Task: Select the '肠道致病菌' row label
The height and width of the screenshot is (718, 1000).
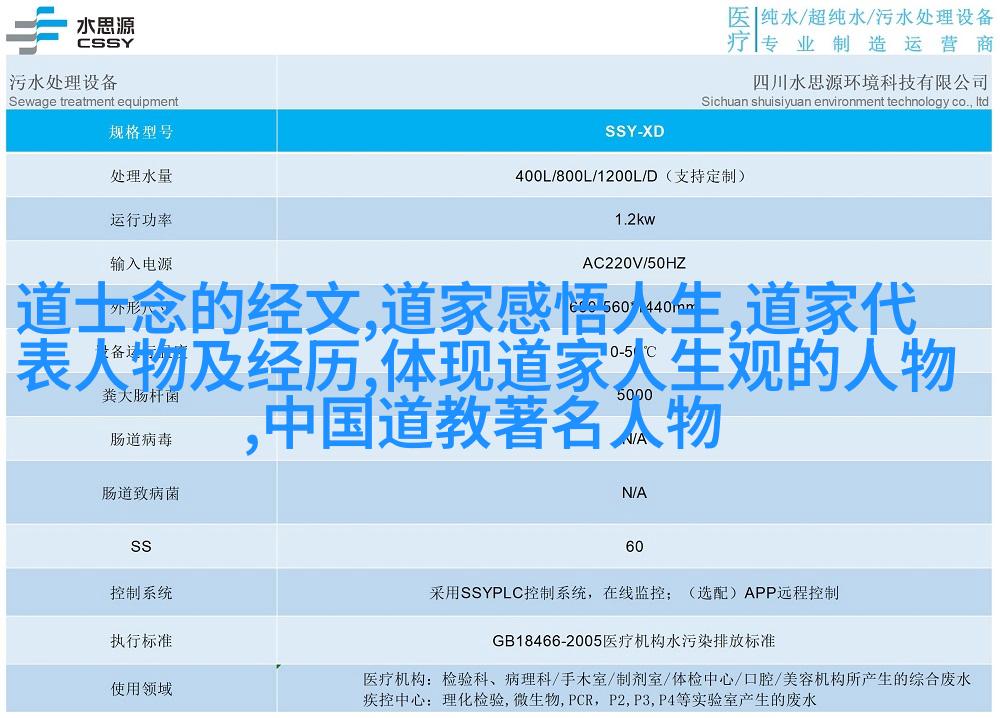Action: (x=141, y=493)
